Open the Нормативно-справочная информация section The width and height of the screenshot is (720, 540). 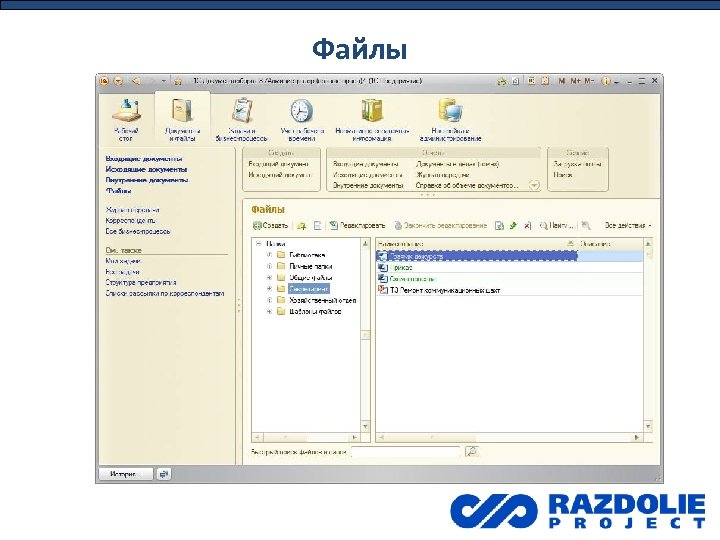(x=372, y=119)
